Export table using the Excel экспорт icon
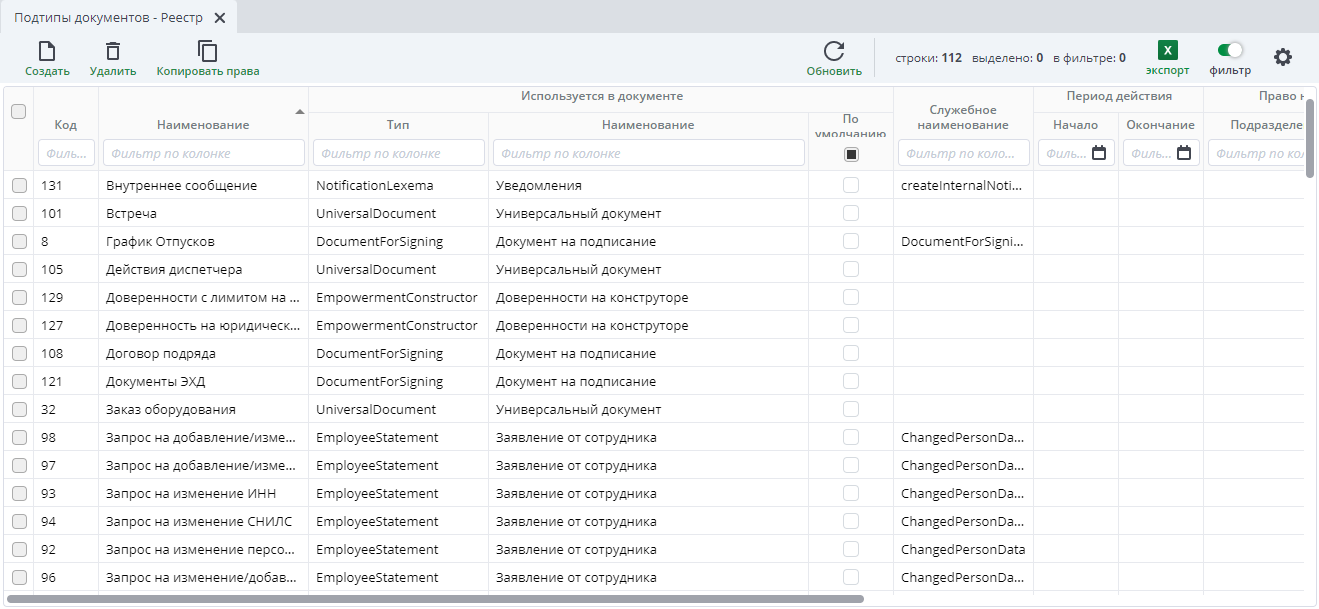1319x609 pixels. click(1167, 51)
